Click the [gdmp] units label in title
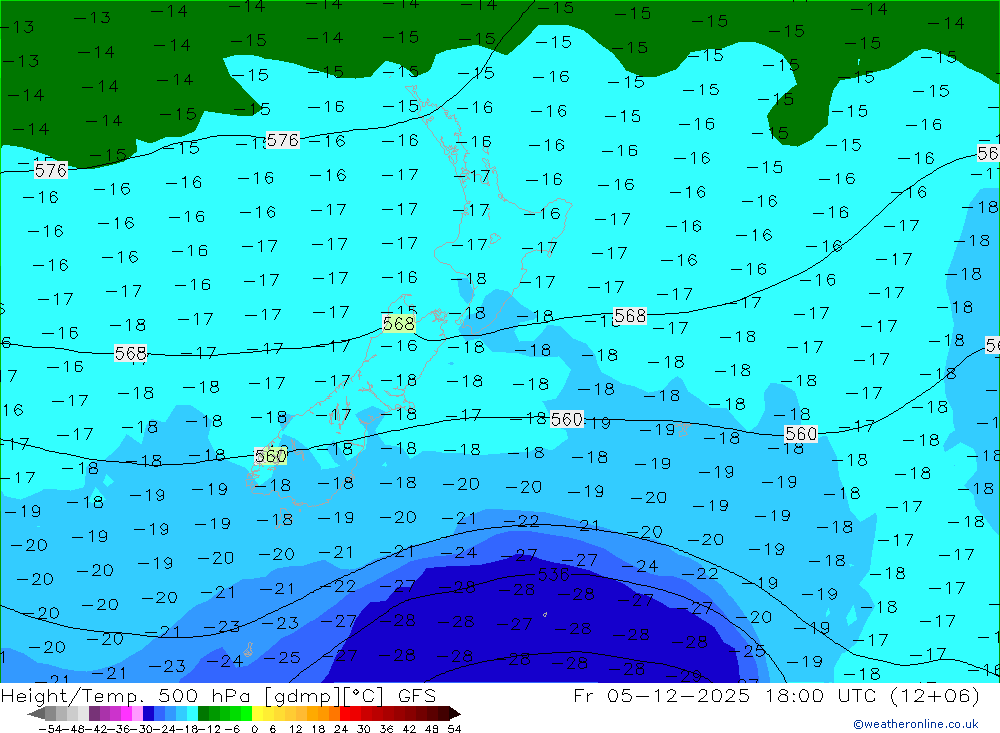 303,695
